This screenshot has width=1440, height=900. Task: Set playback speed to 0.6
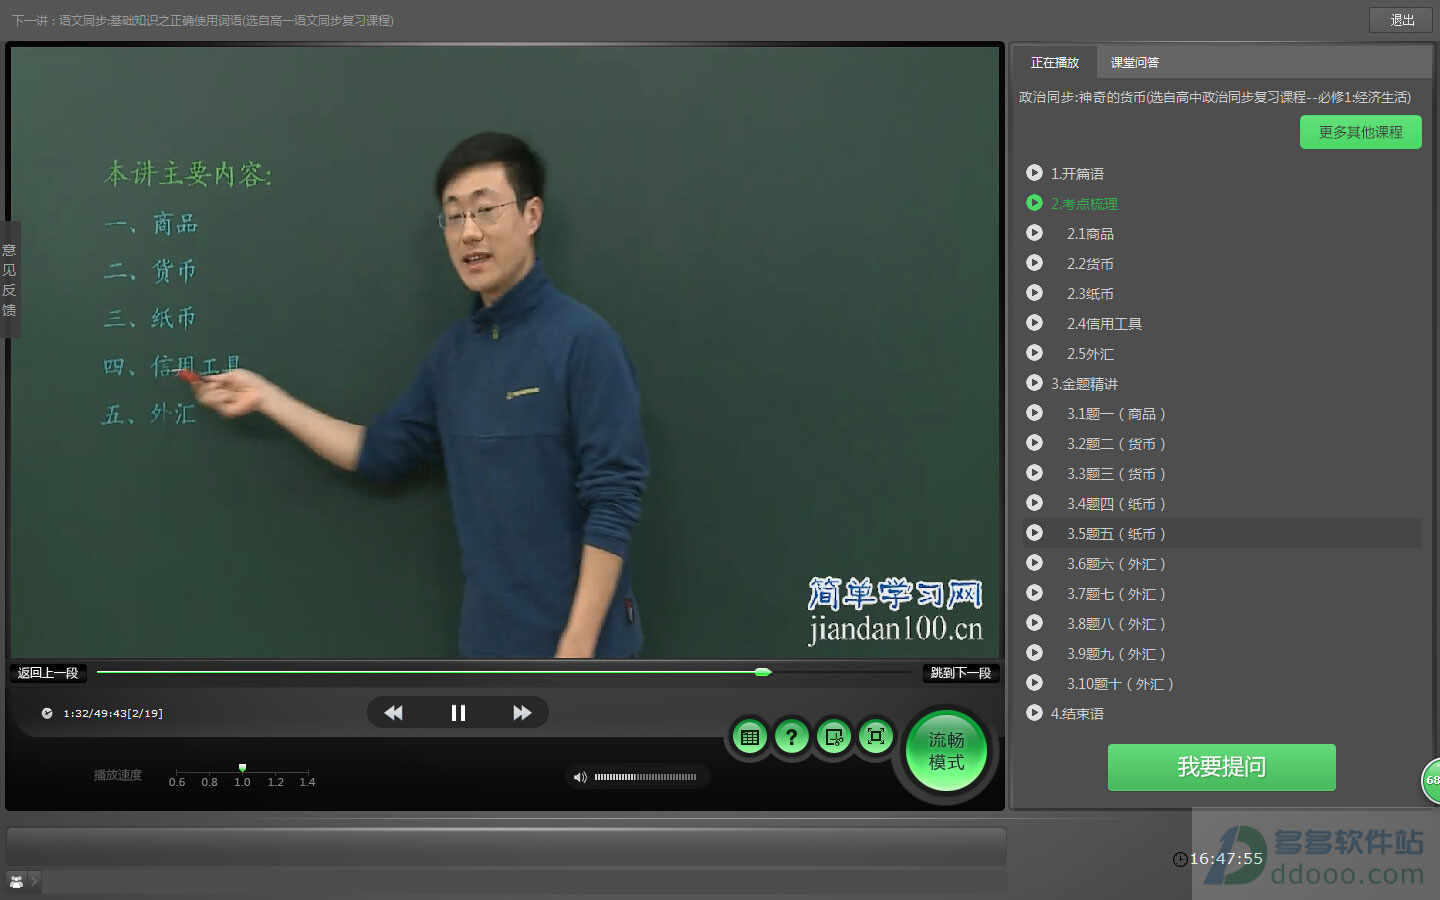(177, 782)
